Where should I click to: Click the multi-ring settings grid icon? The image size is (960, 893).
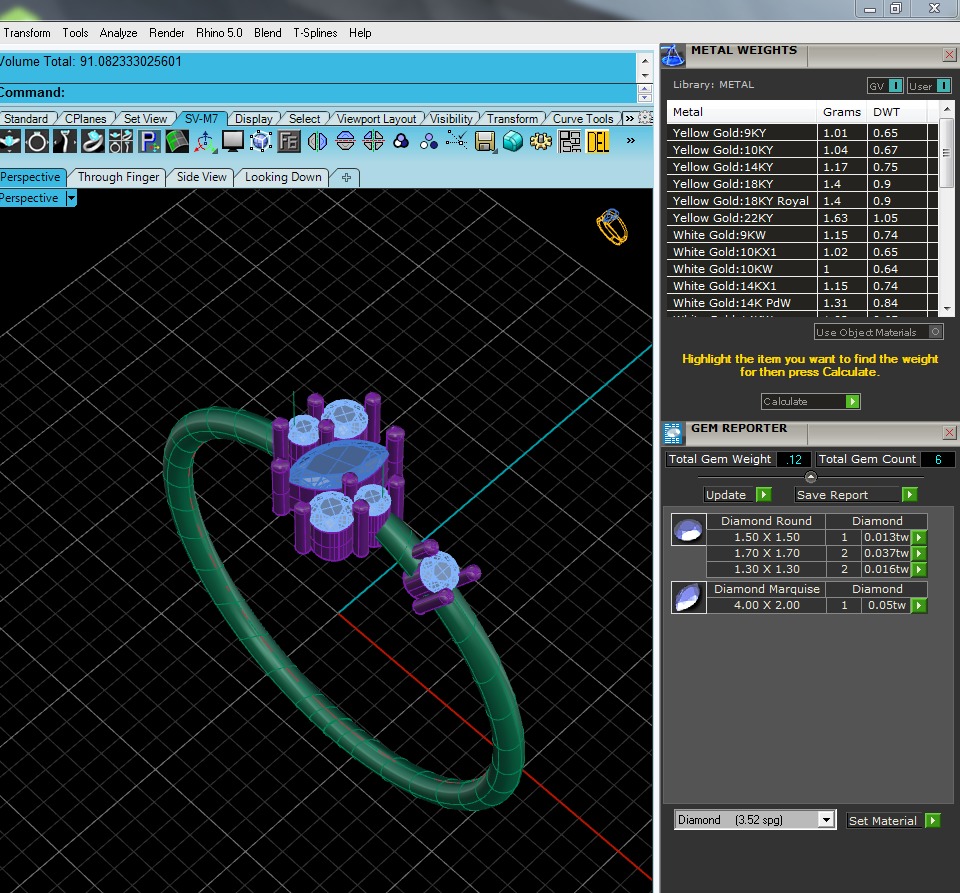click(x=121, y=142)
